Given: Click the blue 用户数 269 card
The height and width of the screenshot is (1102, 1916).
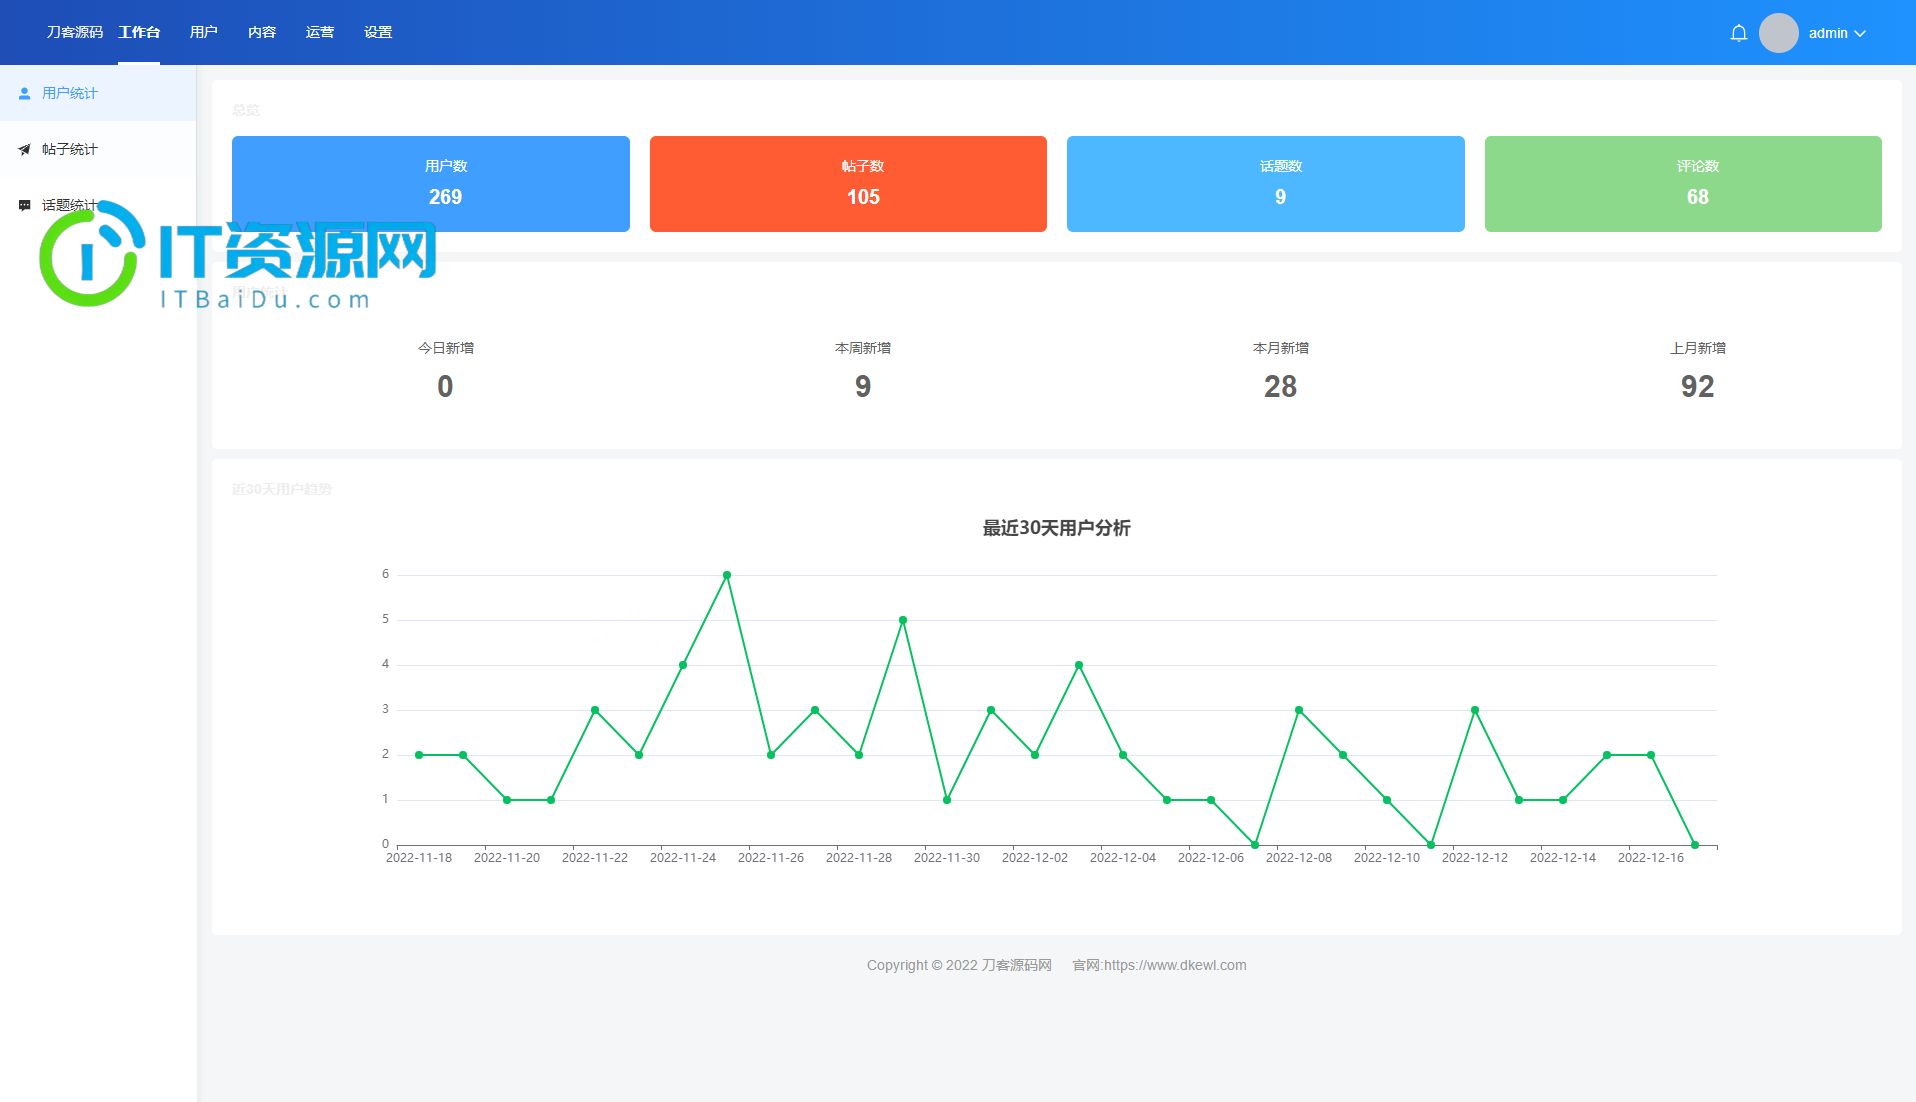Looking at the screenshot, I should click(x=431, y=184).
